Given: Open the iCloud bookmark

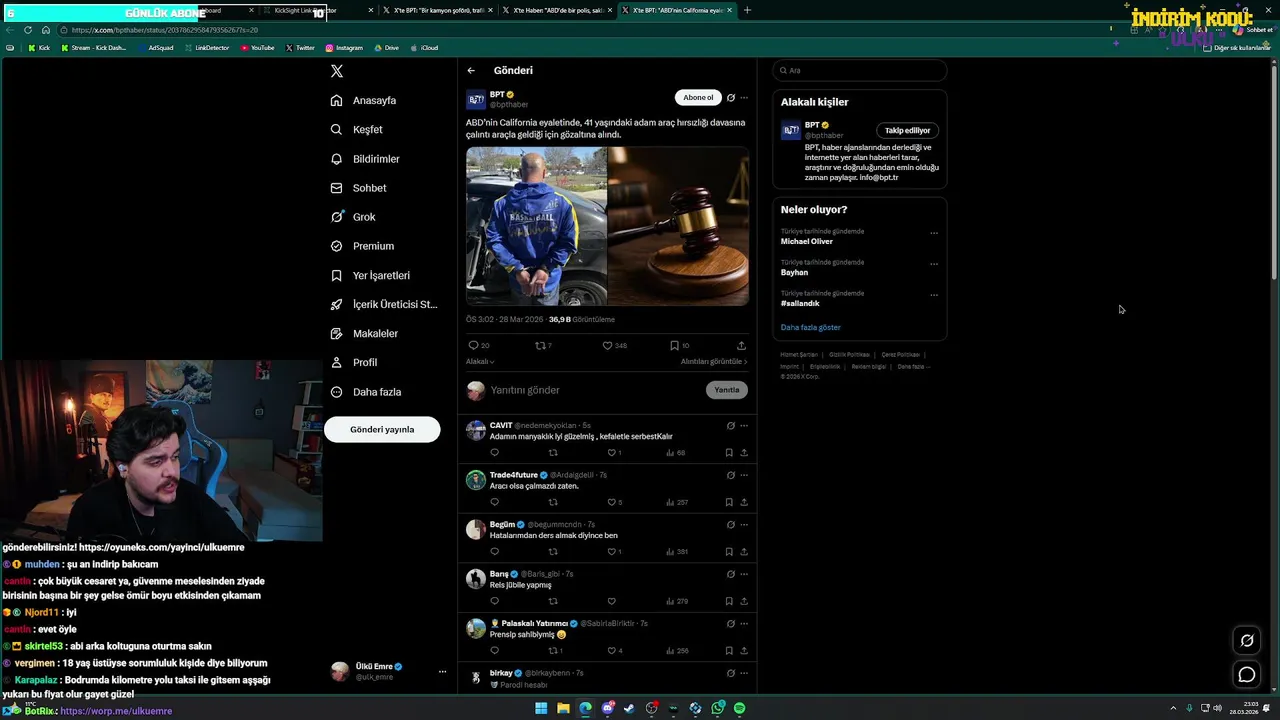Looking at the screenshot, I should coord(424,48).
